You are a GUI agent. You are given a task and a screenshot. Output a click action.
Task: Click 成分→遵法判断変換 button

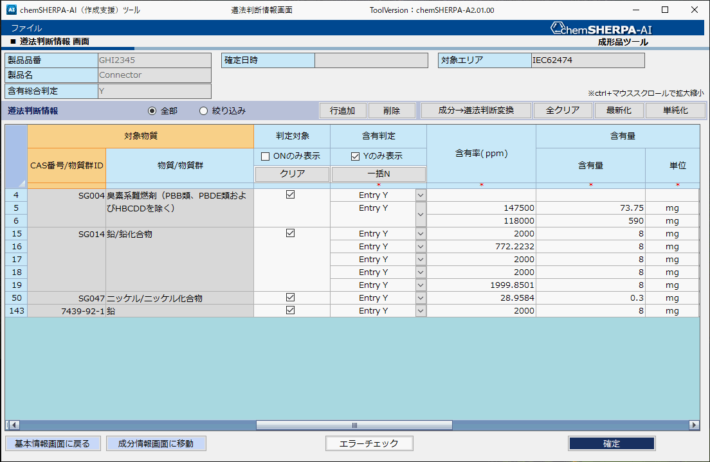click(x=474, y=110)
